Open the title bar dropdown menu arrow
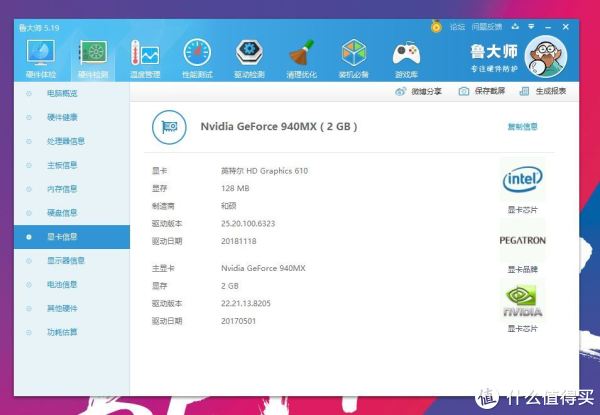Image resolution: width=600 pixels, height=415 pixels. click(x=531, y=26)
